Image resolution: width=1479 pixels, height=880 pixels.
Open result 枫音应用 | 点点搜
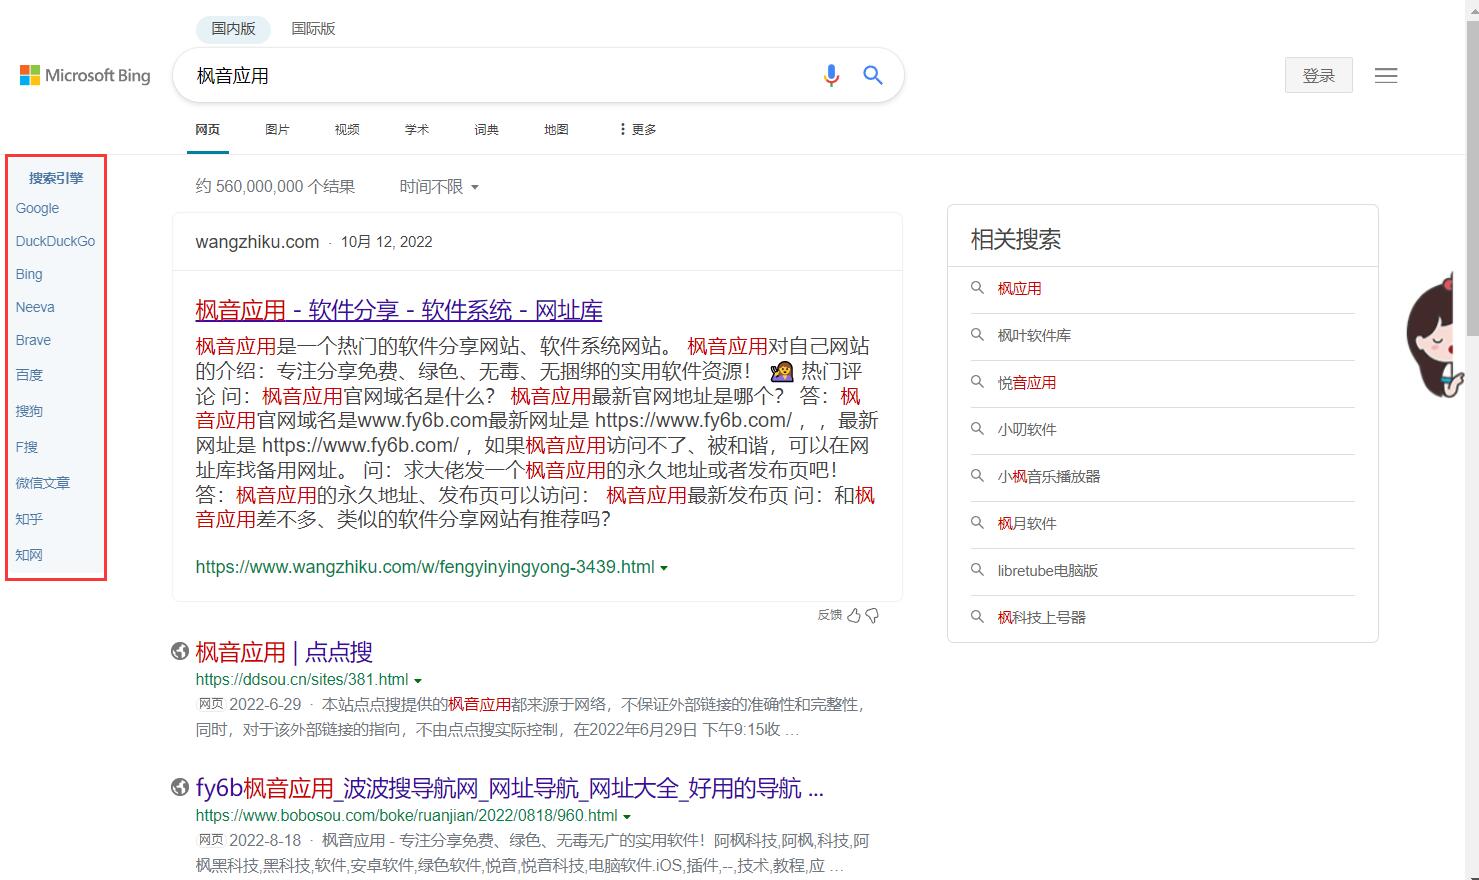click(x=284, y=652)
